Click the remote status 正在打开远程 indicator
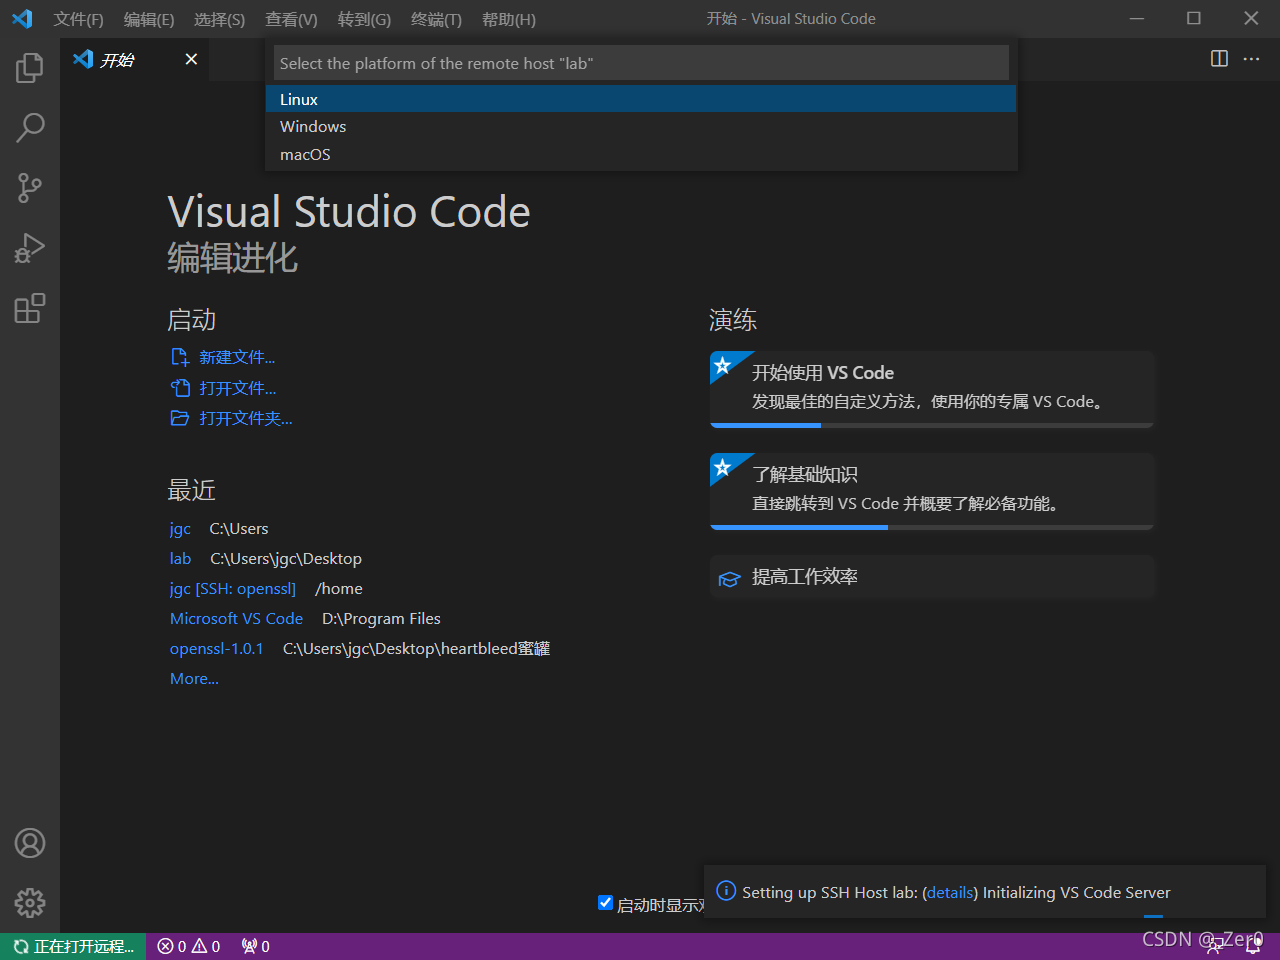Screen dimensions: 1280x960 click(x=73, y=946)
